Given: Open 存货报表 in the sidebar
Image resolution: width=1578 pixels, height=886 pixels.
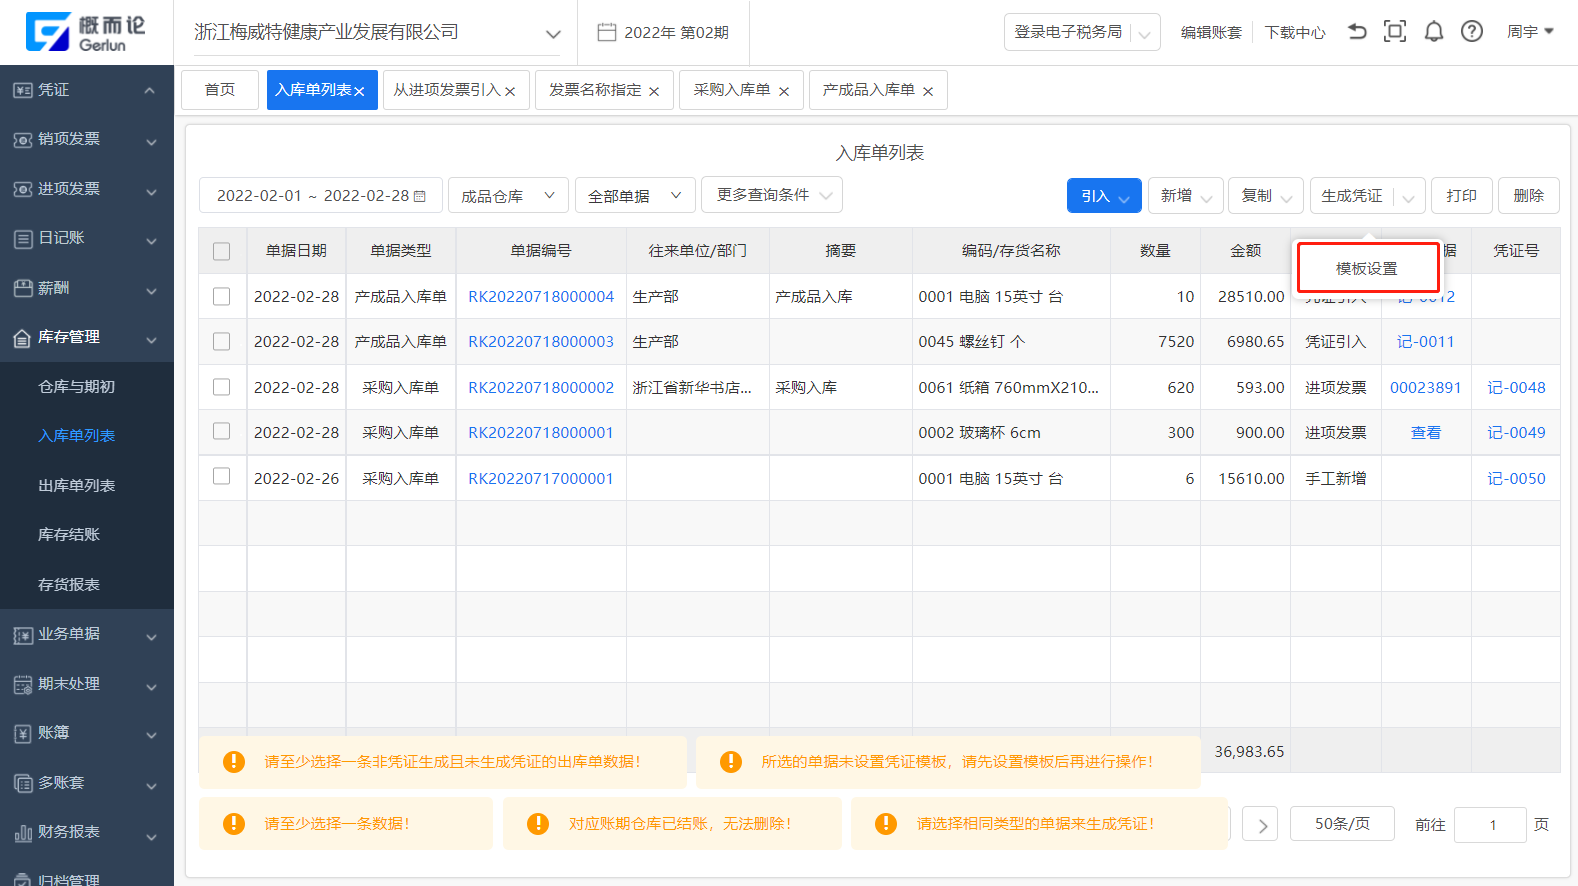Looking at the screenshot, I should pos(69,585).
